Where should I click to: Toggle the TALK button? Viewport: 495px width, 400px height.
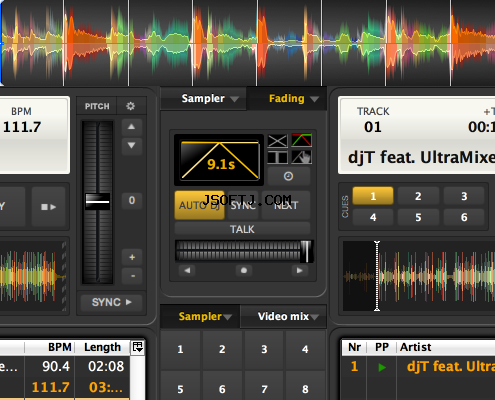point(242,229)
